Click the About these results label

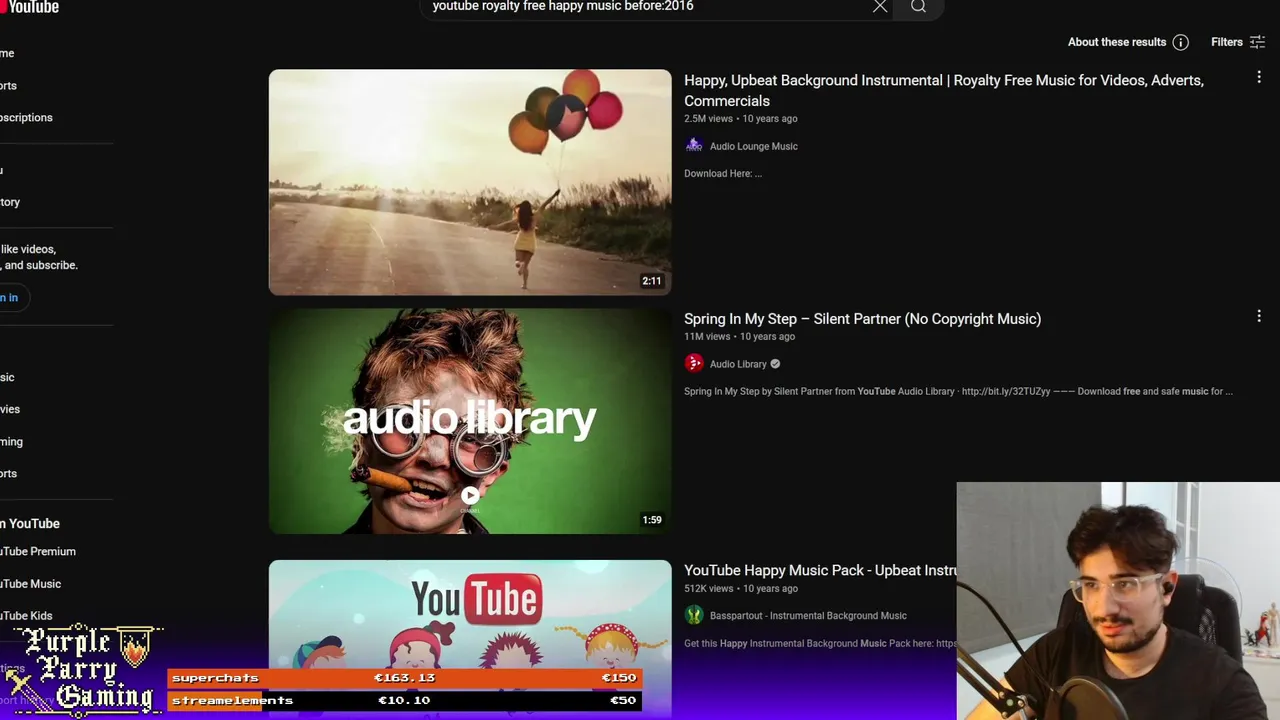(1117, 42)
